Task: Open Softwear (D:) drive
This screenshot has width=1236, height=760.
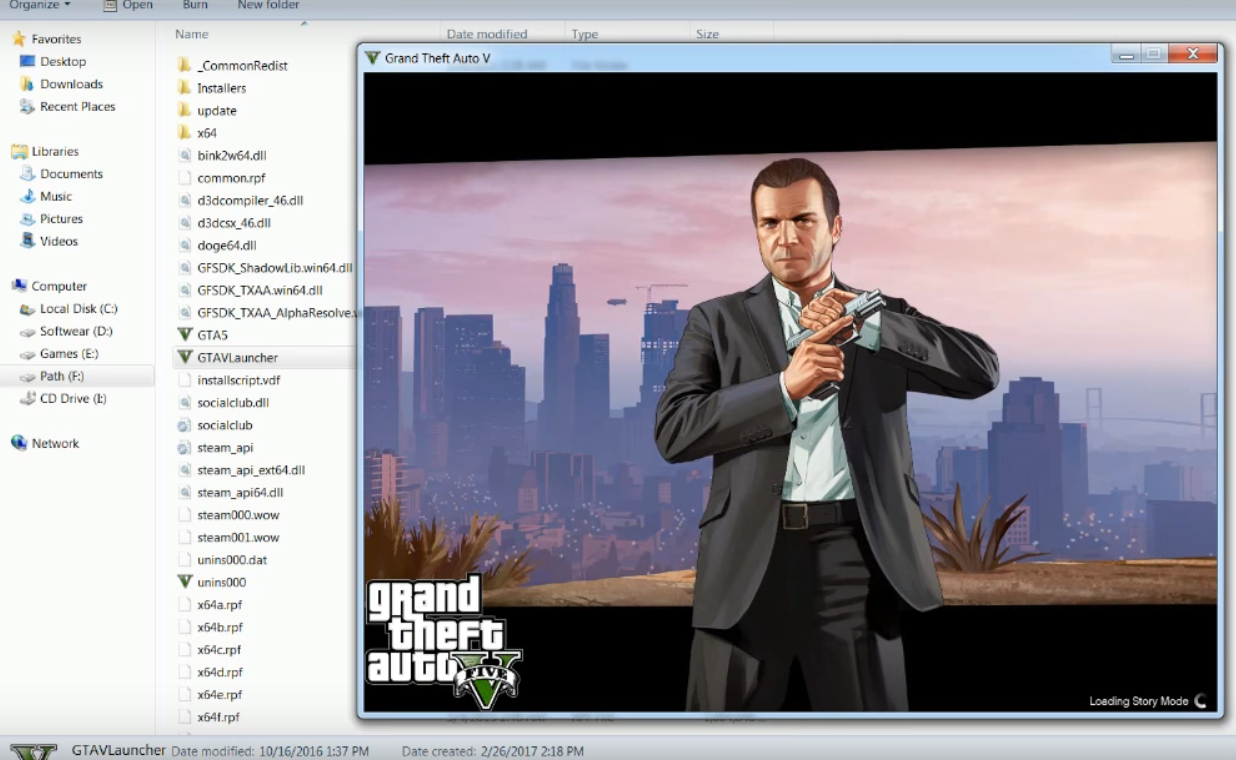Action: (x=76, y=331)
